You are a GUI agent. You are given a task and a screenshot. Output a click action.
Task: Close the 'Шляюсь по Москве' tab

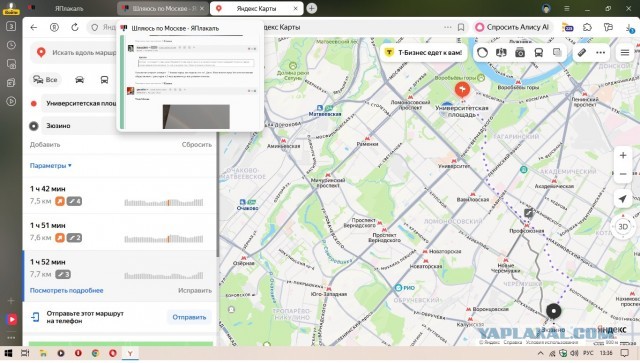(x=202, y=9)
